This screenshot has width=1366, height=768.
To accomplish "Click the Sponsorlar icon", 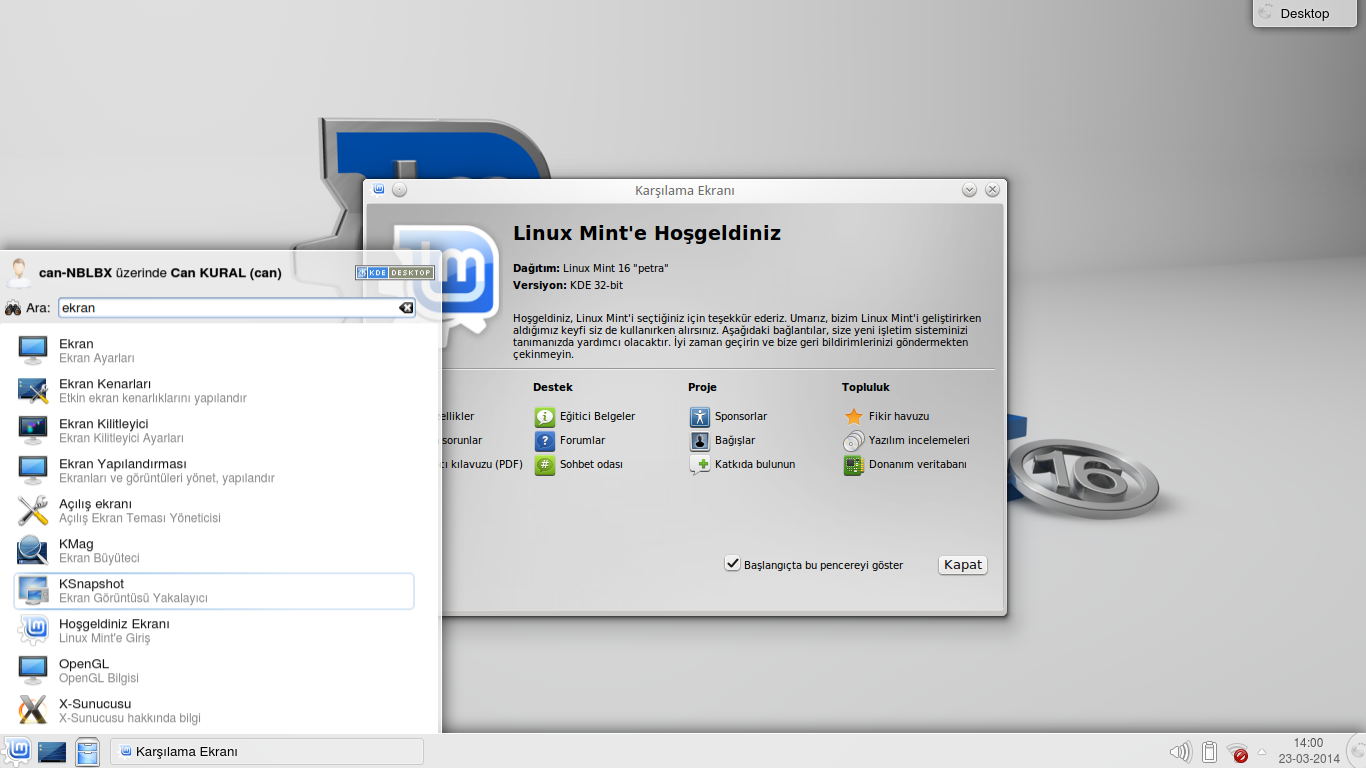I will (699, 417).
